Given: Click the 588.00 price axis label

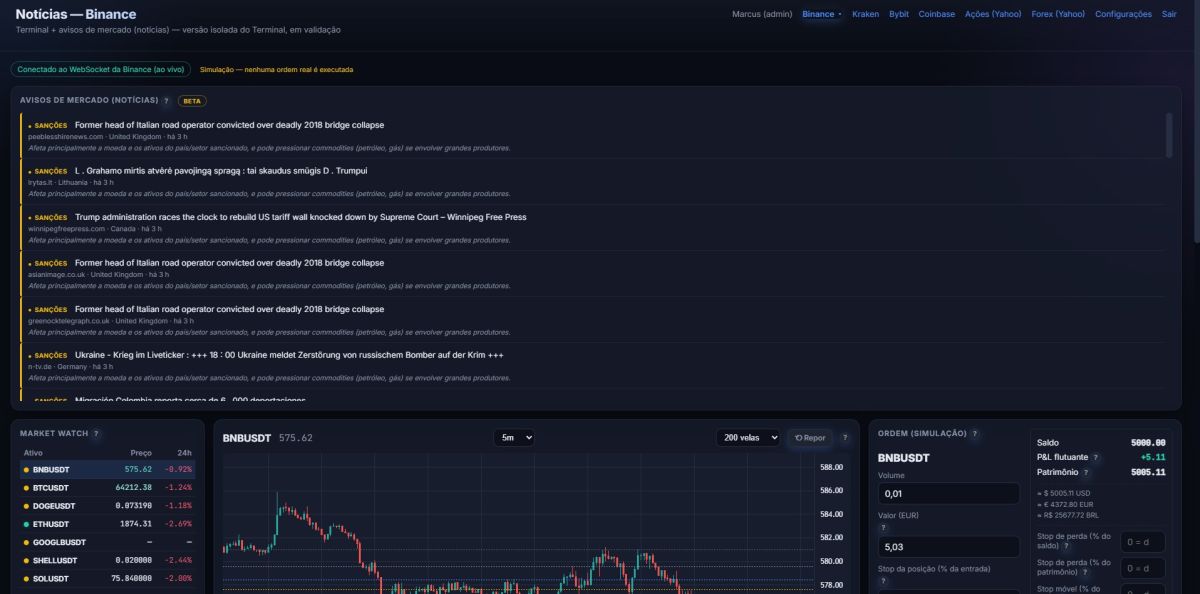Looking at the screenshot, I should click(x=832, y=467).
